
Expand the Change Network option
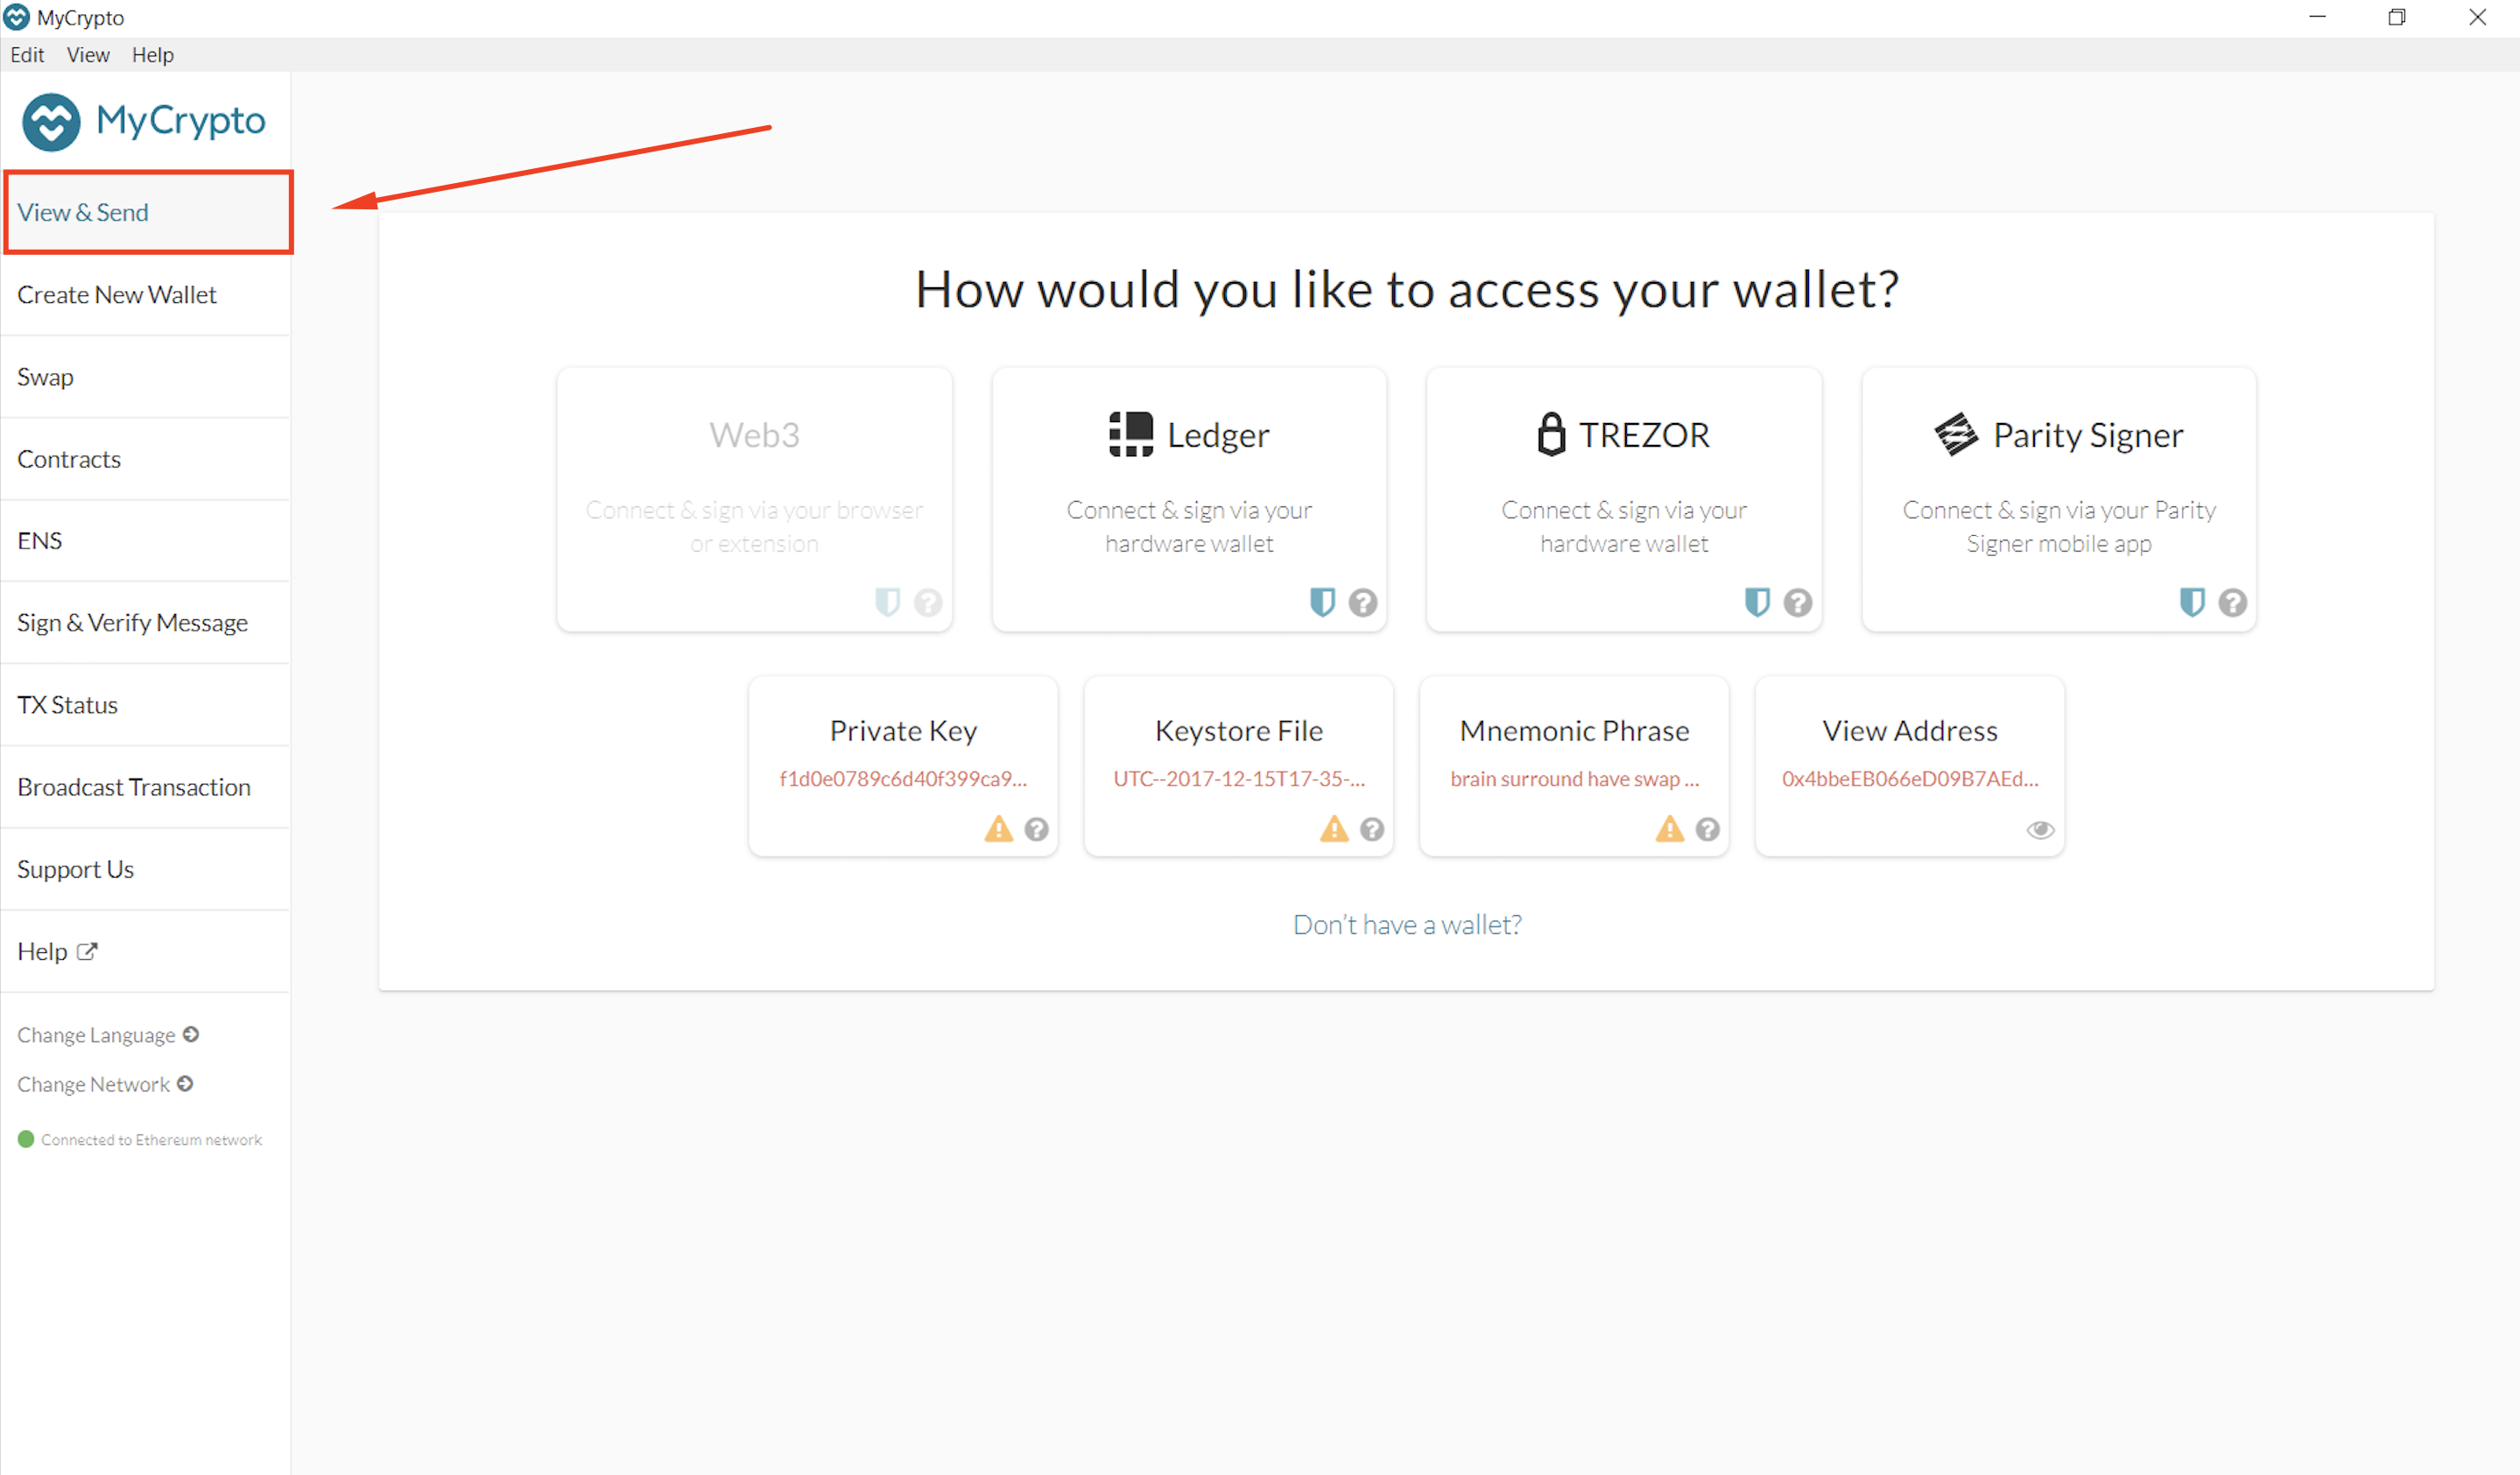105,1084
